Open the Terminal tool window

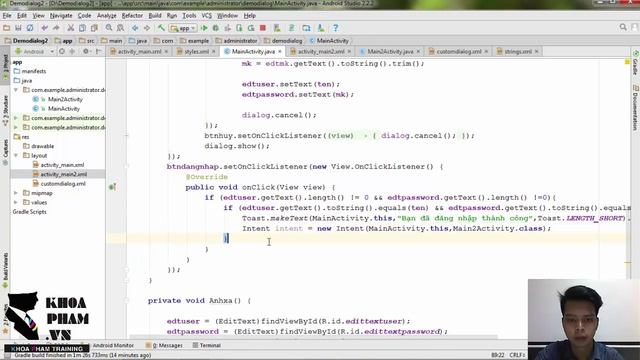[207, 345]
